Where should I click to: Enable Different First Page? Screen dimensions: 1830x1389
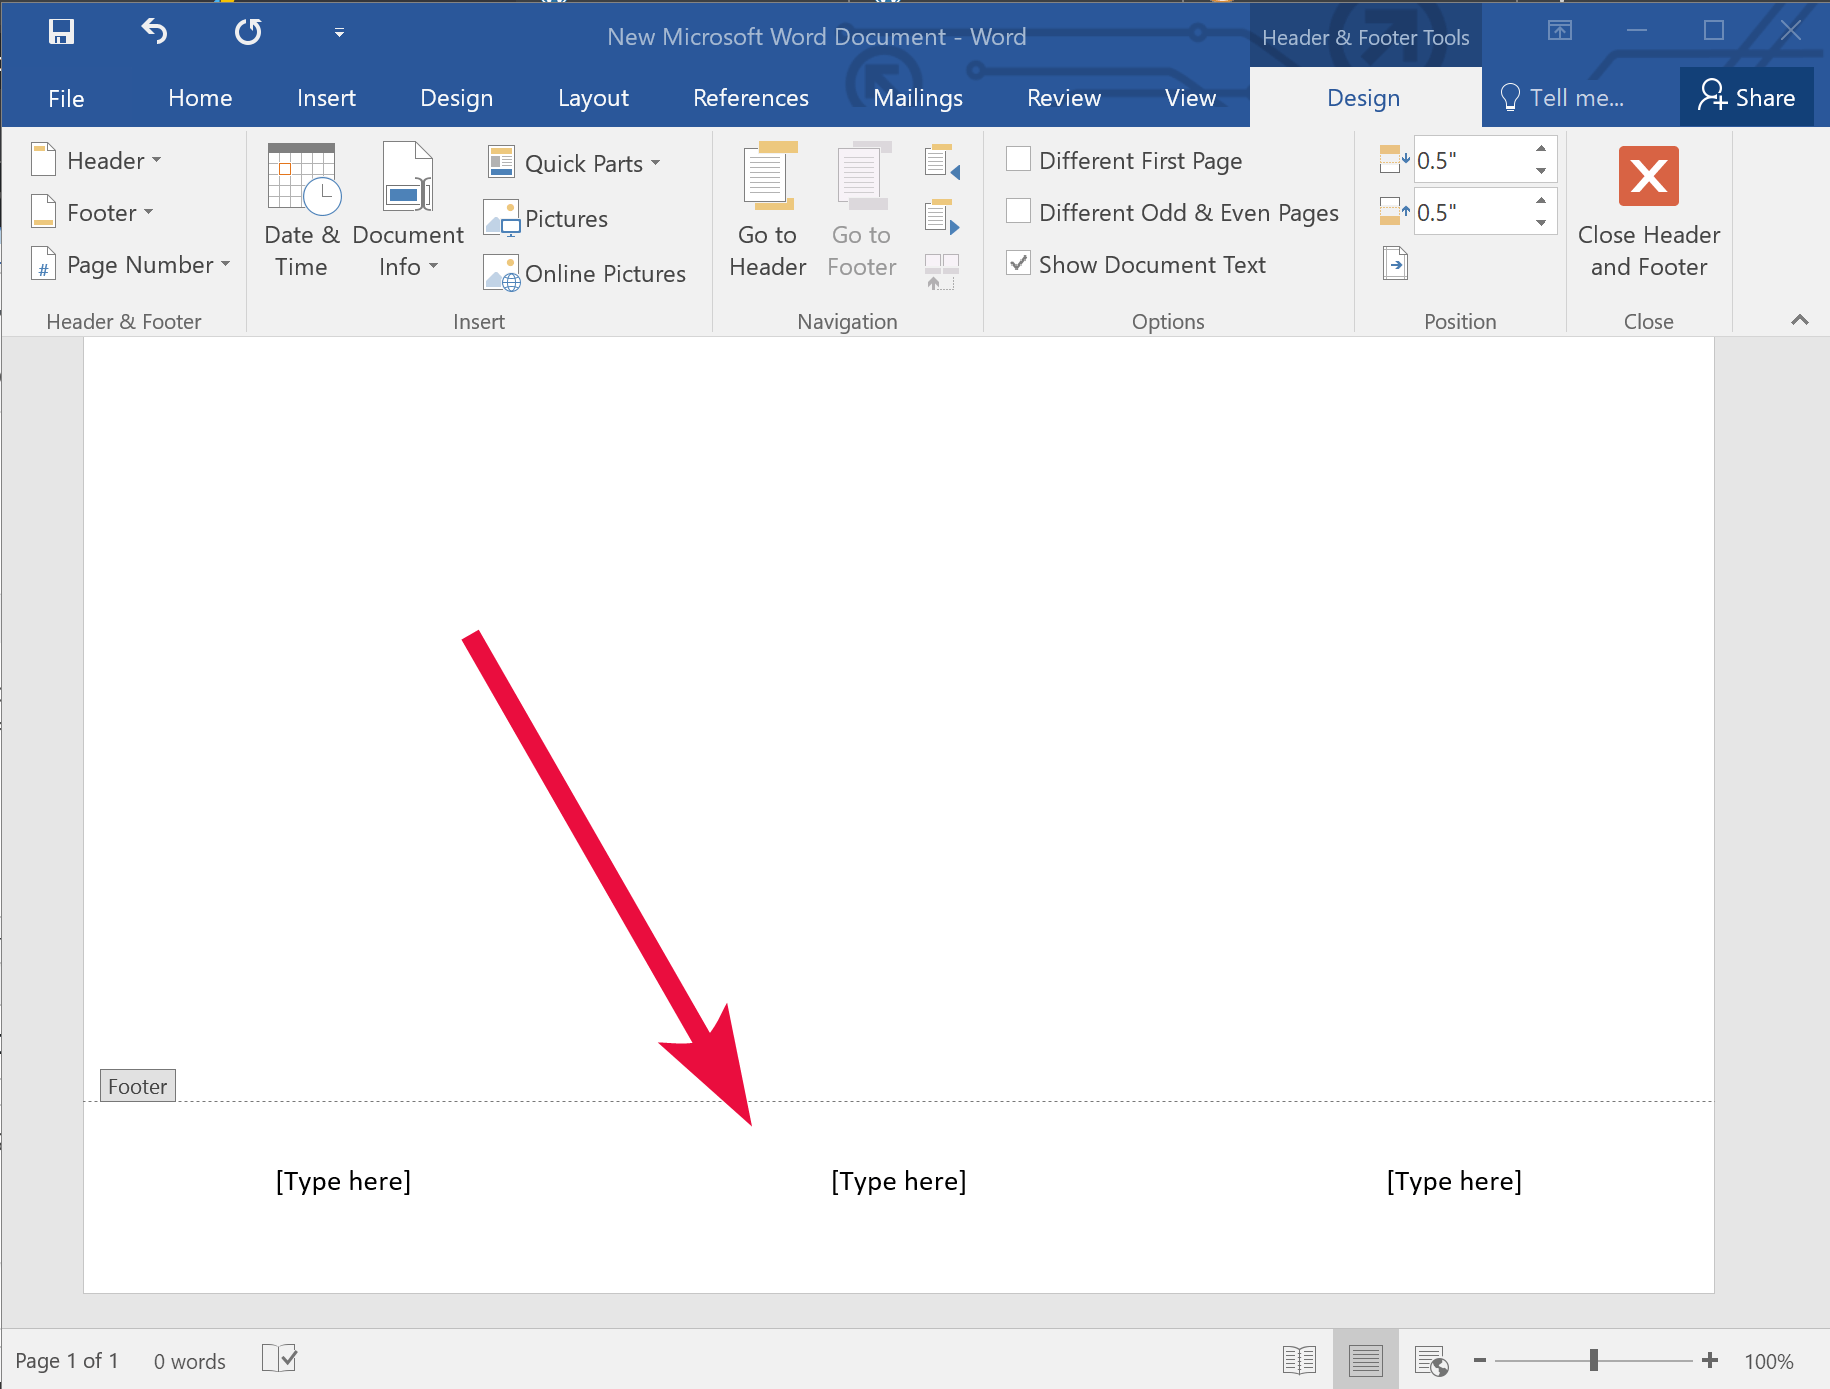pos(1018,159)
